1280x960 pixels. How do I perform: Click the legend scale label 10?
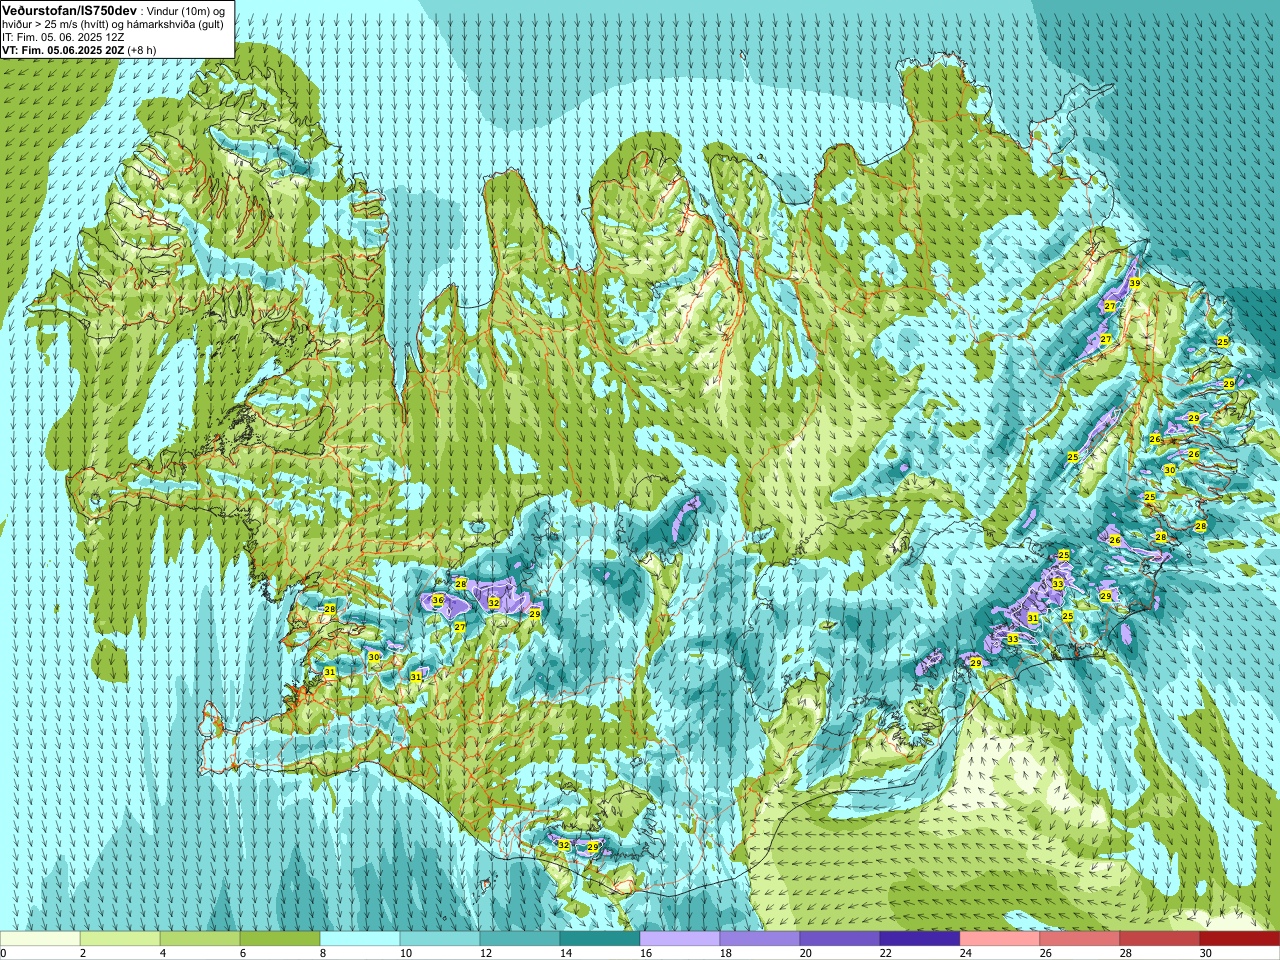tap(406, 954)
